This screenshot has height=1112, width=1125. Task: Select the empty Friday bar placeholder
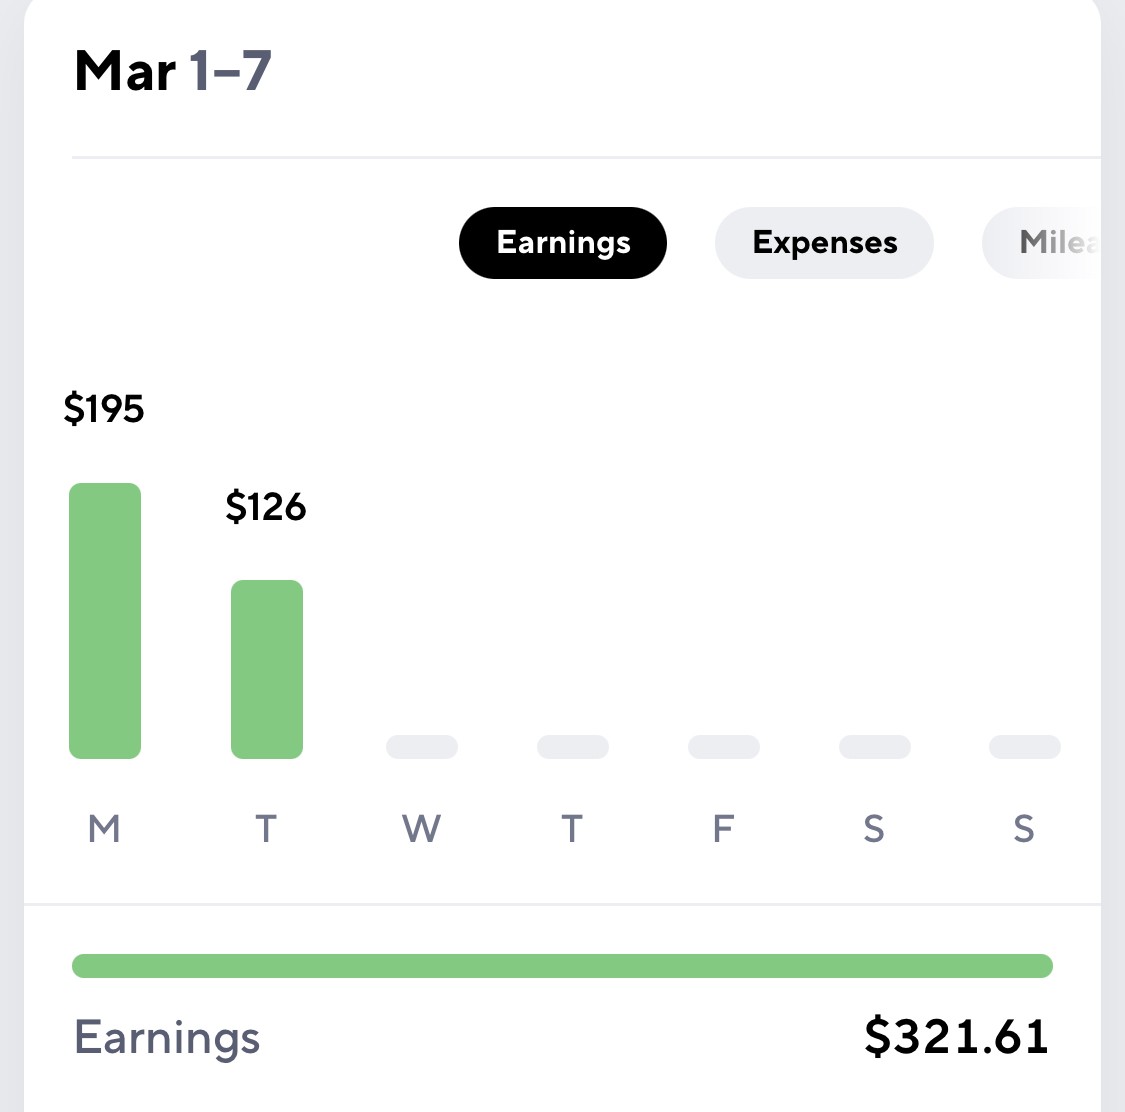click(x=724, y=747)
